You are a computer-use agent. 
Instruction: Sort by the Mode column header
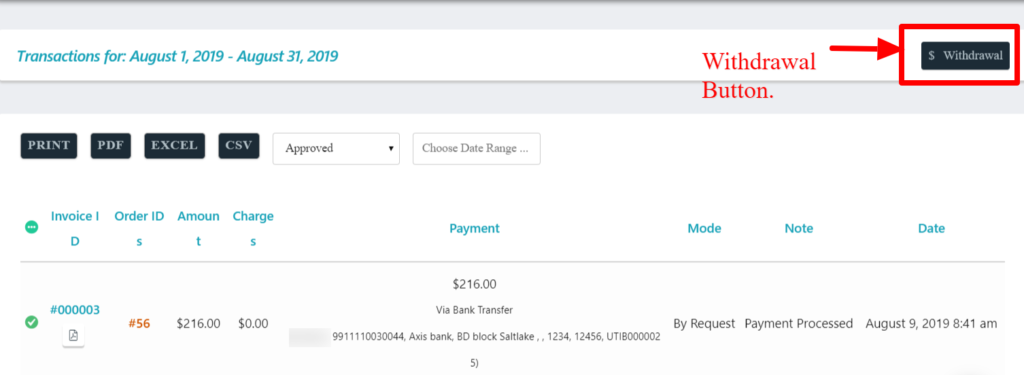[x=704, y=228]
